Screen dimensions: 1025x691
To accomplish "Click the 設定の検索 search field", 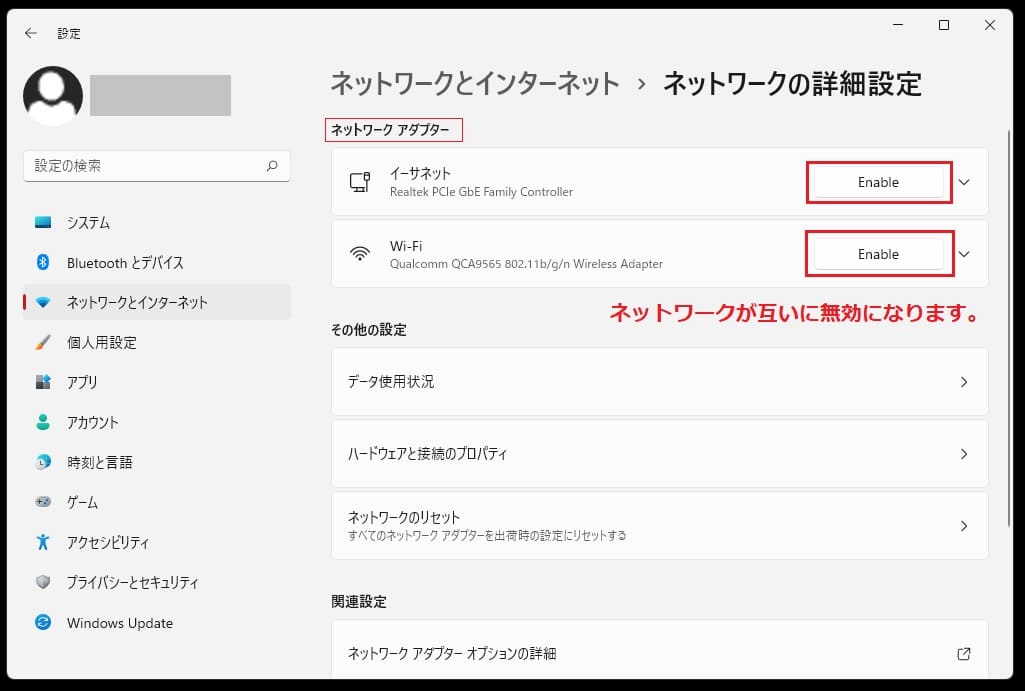I will (157, 166).
